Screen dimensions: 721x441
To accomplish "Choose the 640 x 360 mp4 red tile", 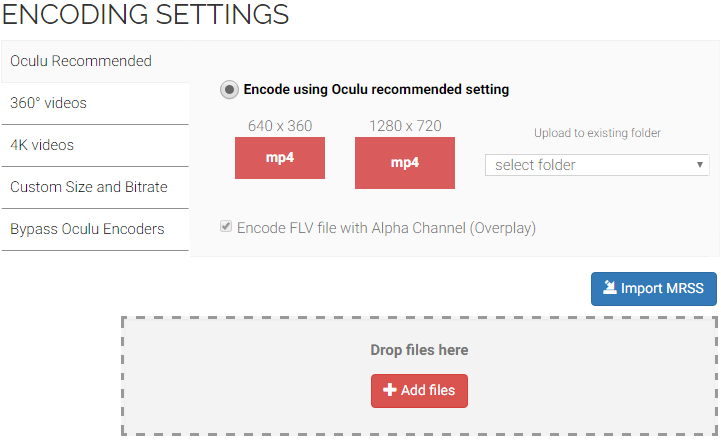I will [x=280, y=158].
